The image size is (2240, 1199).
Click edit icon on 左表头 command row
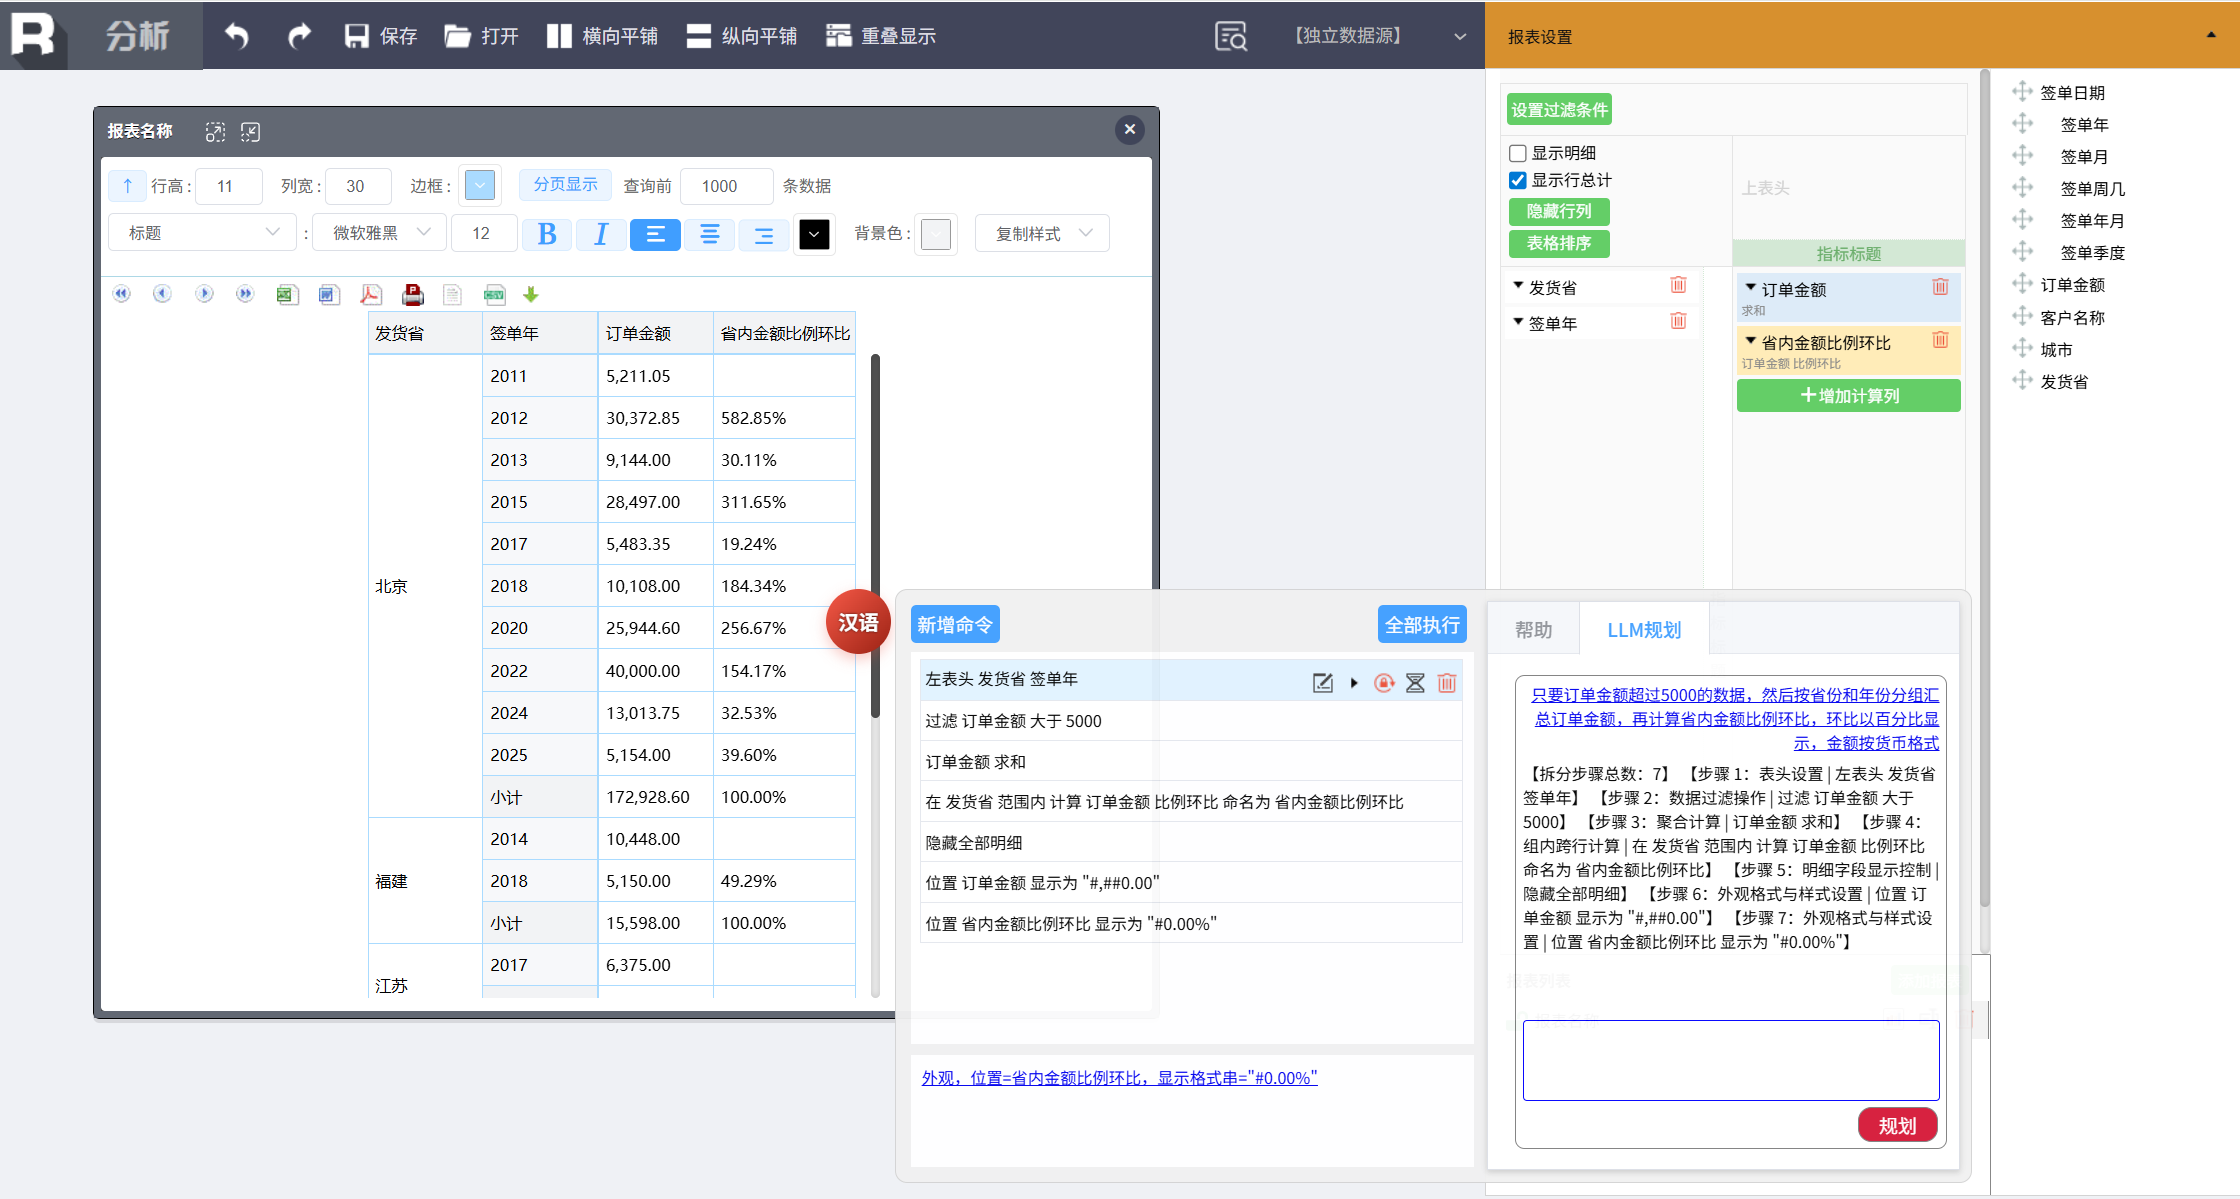pos(1322,683)
